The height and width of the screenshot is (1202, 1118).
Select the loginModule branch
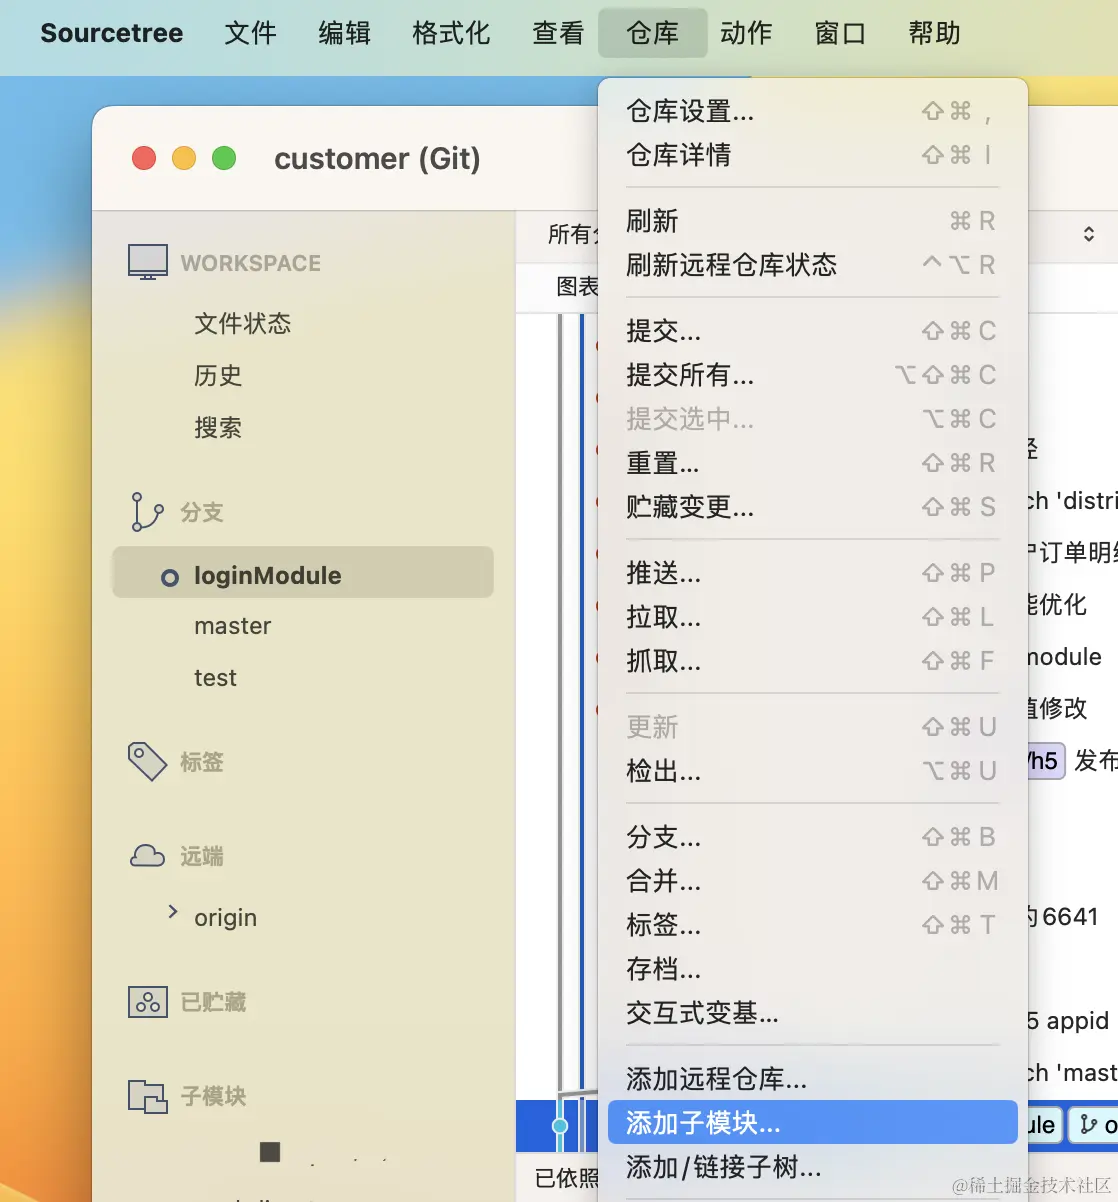coord(303,572)
